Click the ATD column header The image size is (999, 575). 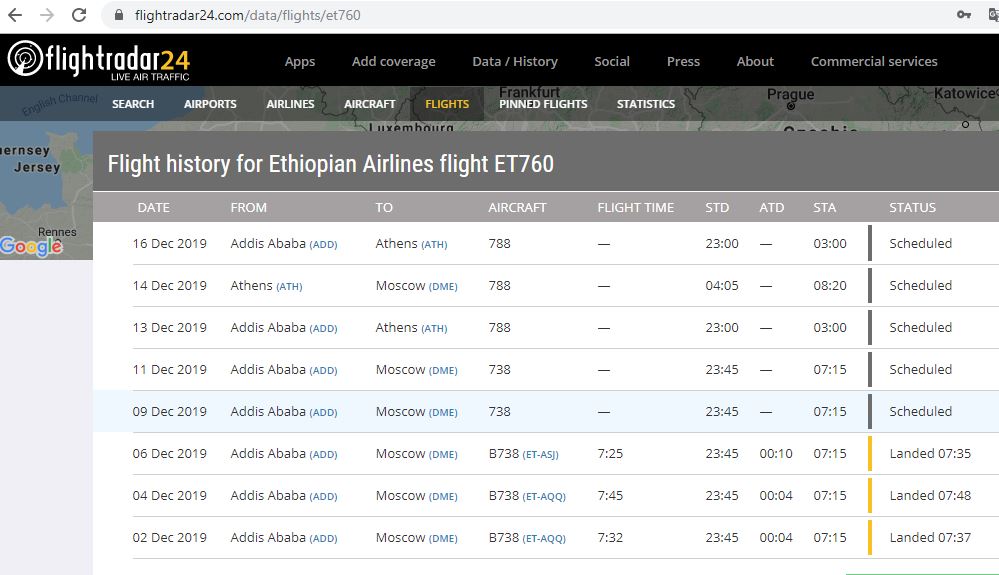click(772, 208)
